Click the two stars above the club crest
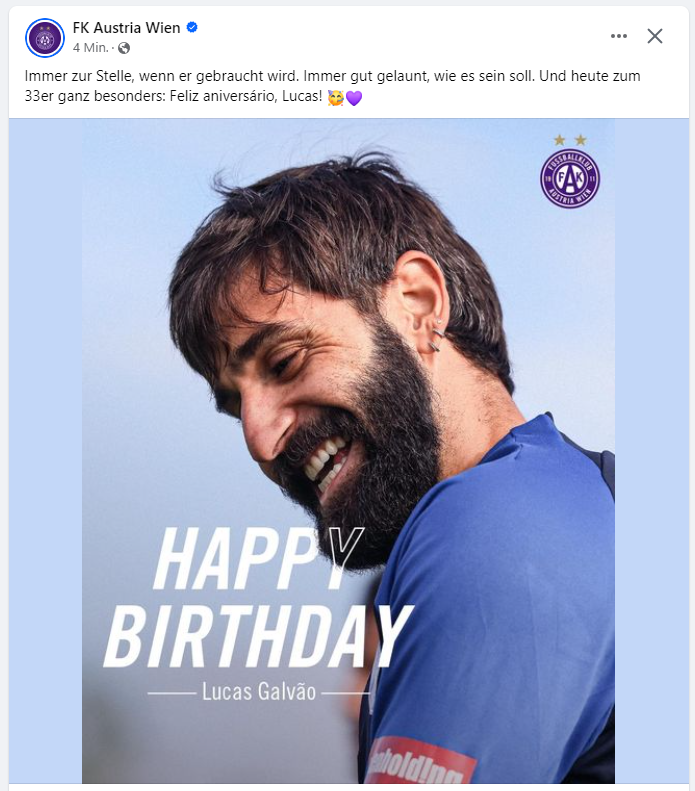Image resolution: width=695 pixels, height=791 pixels. point(570,140)
